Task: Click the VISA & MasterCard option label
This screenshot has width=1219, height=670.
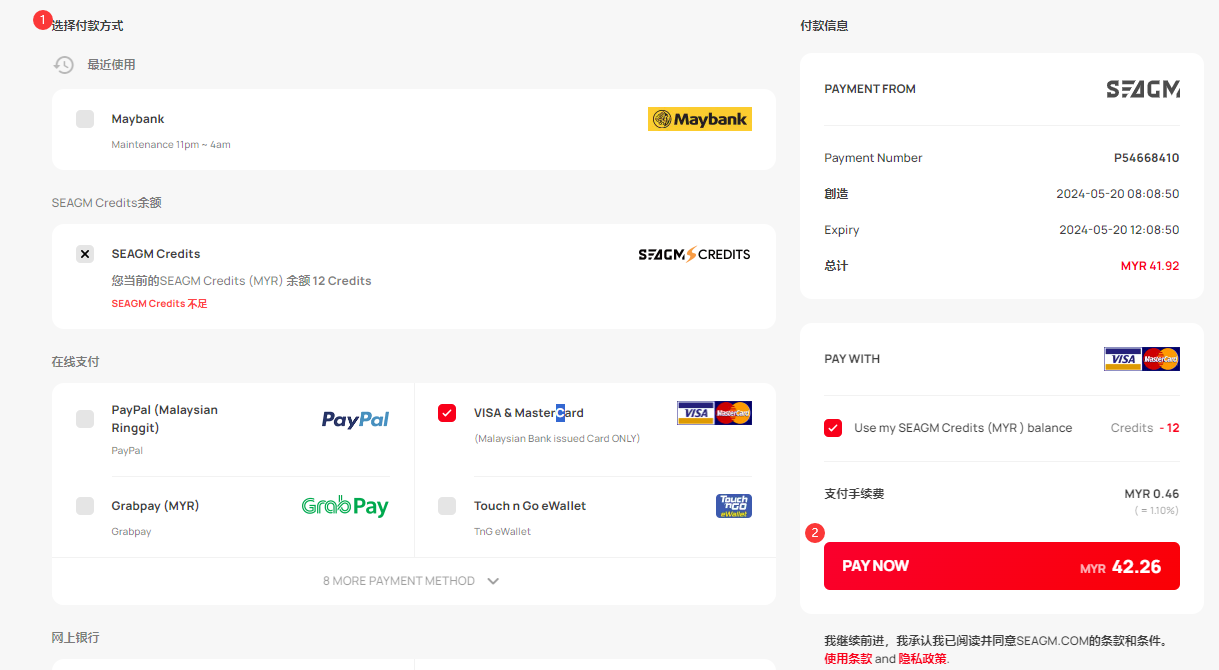Action: tap(529, 413)
